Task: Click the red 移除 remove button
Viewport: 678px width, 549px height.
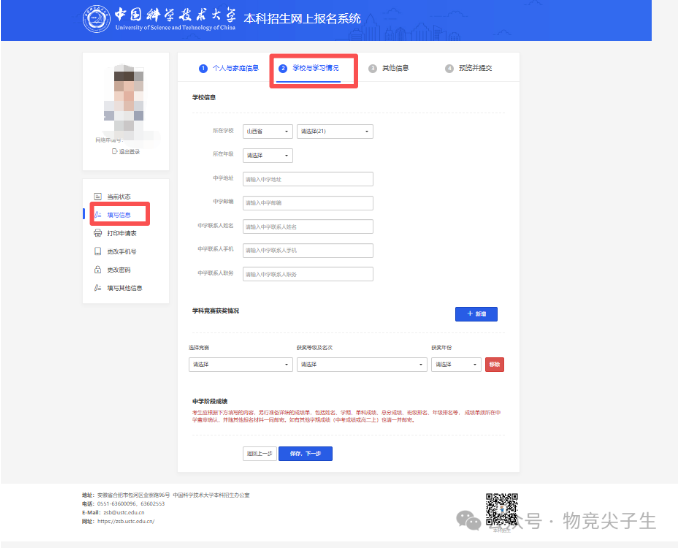Action: click(494, 365)
